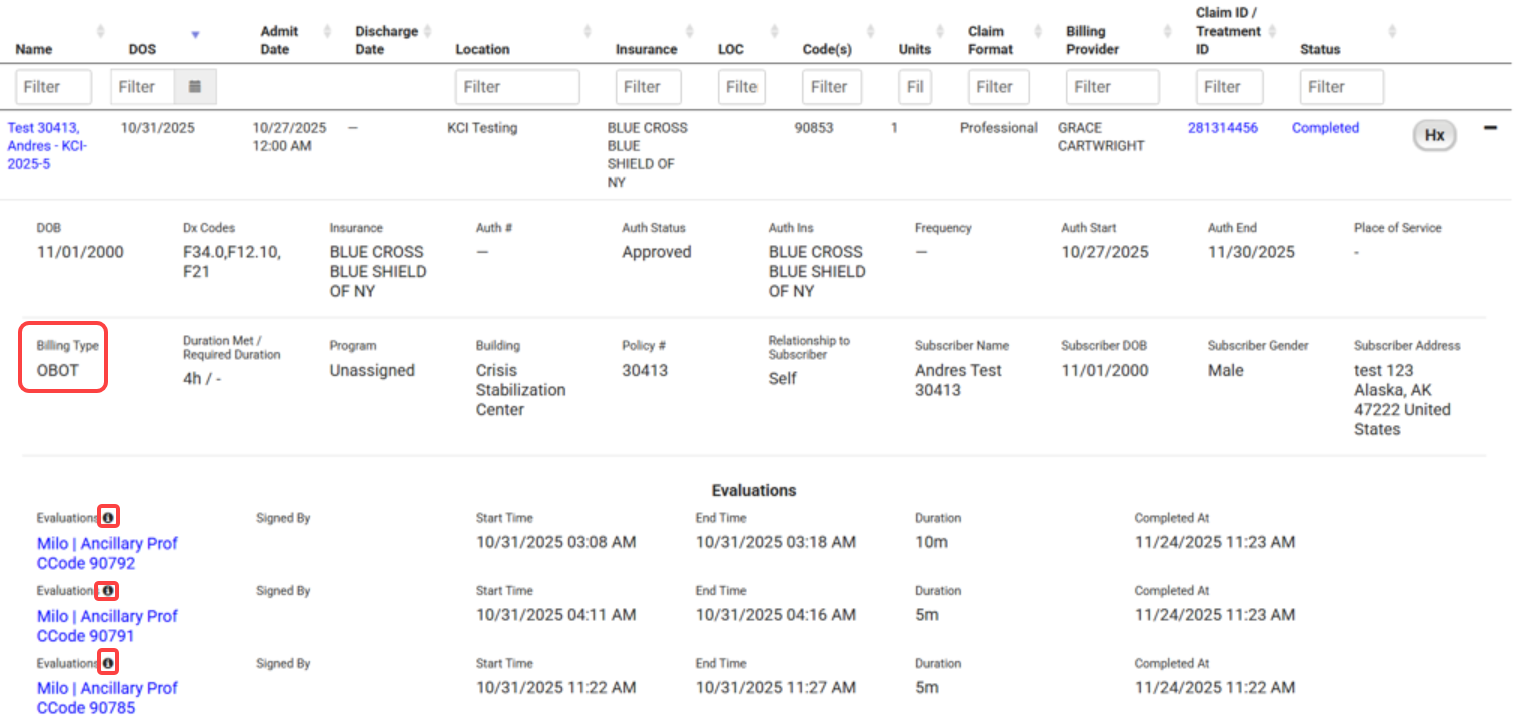Select the Billing Provider filter input
The image size is (1517, 726).
pos(1112,87)
